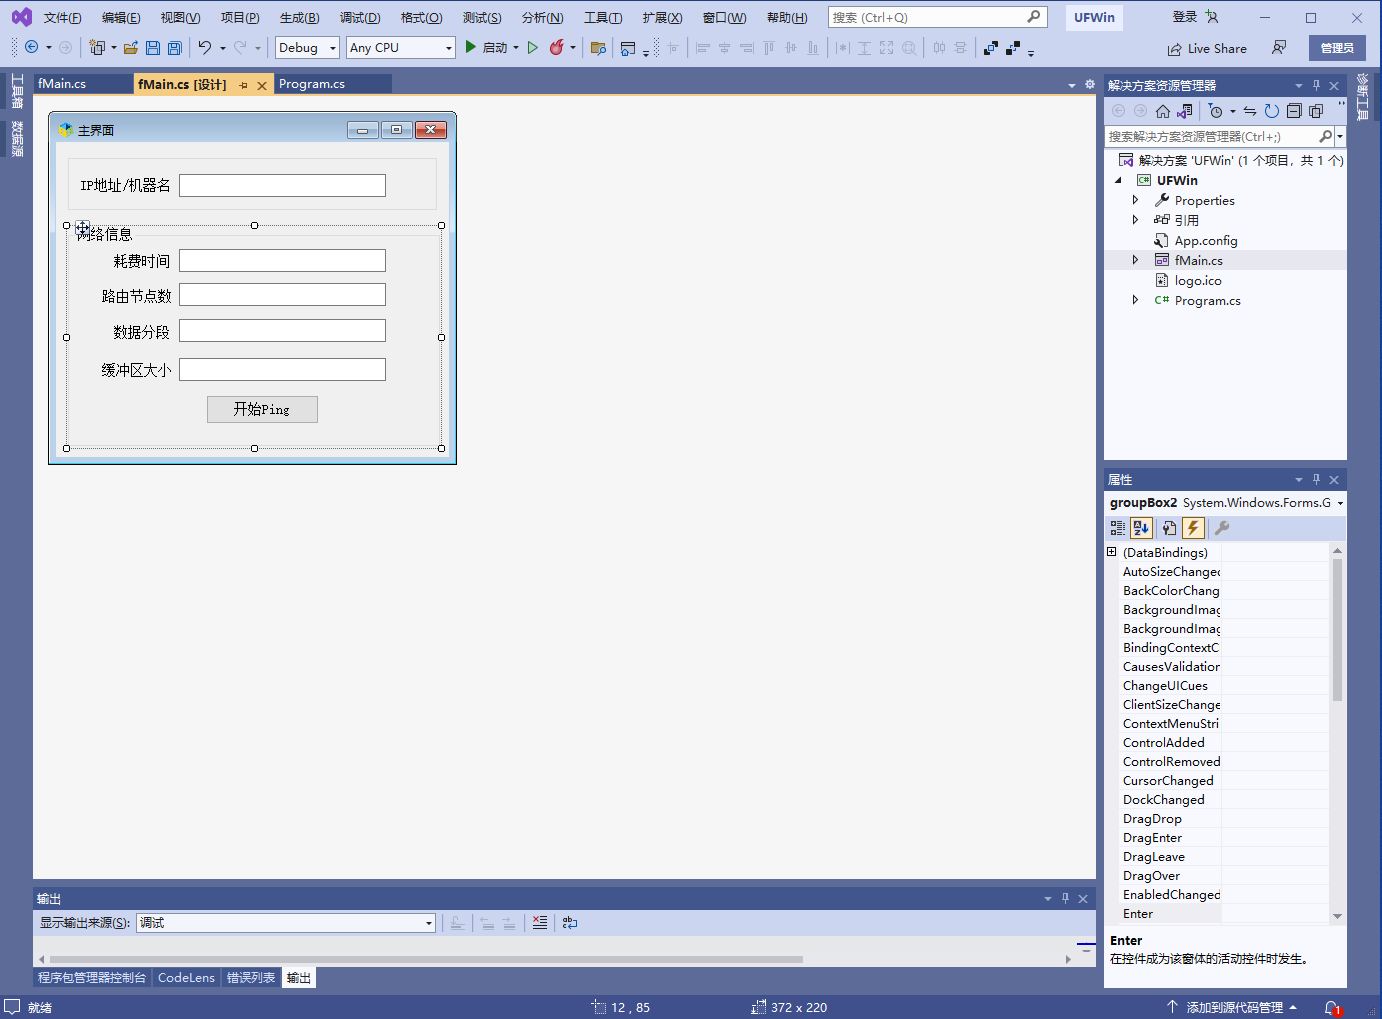Click 开始Ping button on the form
Viewport: 1382px width, 1019px height.
click(262, 409)
